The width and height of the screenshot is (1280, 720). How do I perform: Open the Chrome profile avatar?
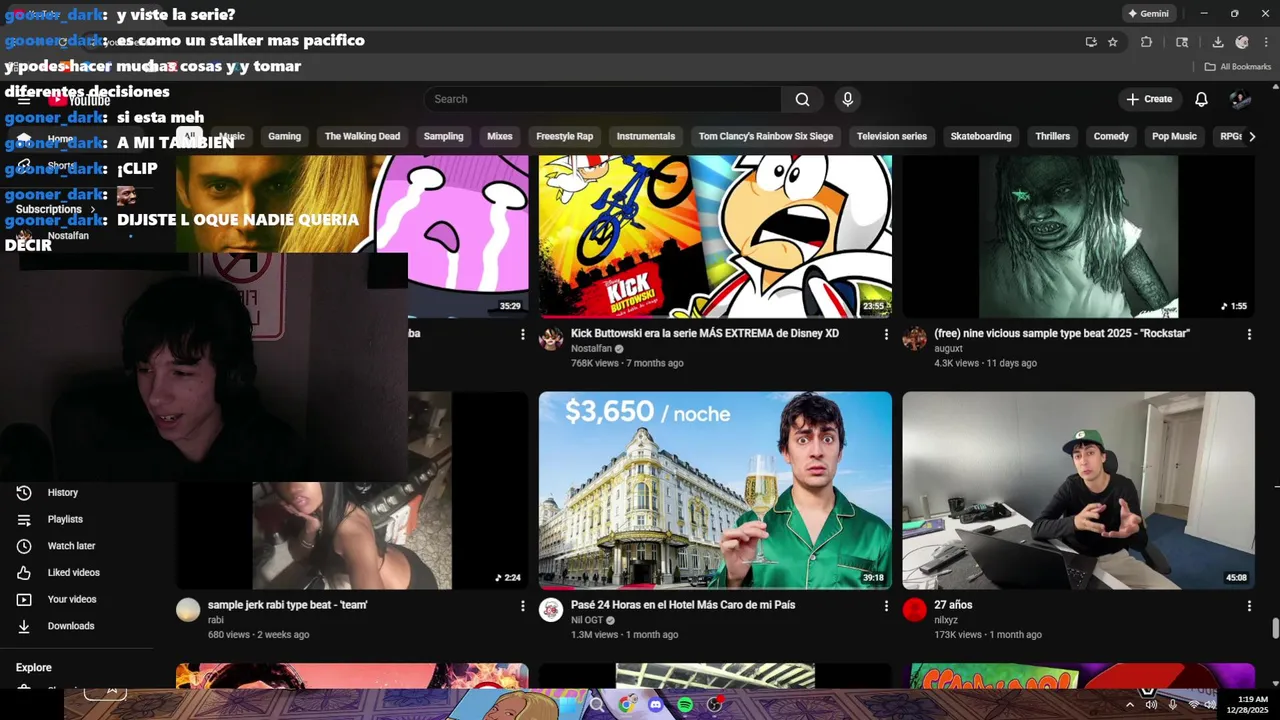(x=1242, y=42)
